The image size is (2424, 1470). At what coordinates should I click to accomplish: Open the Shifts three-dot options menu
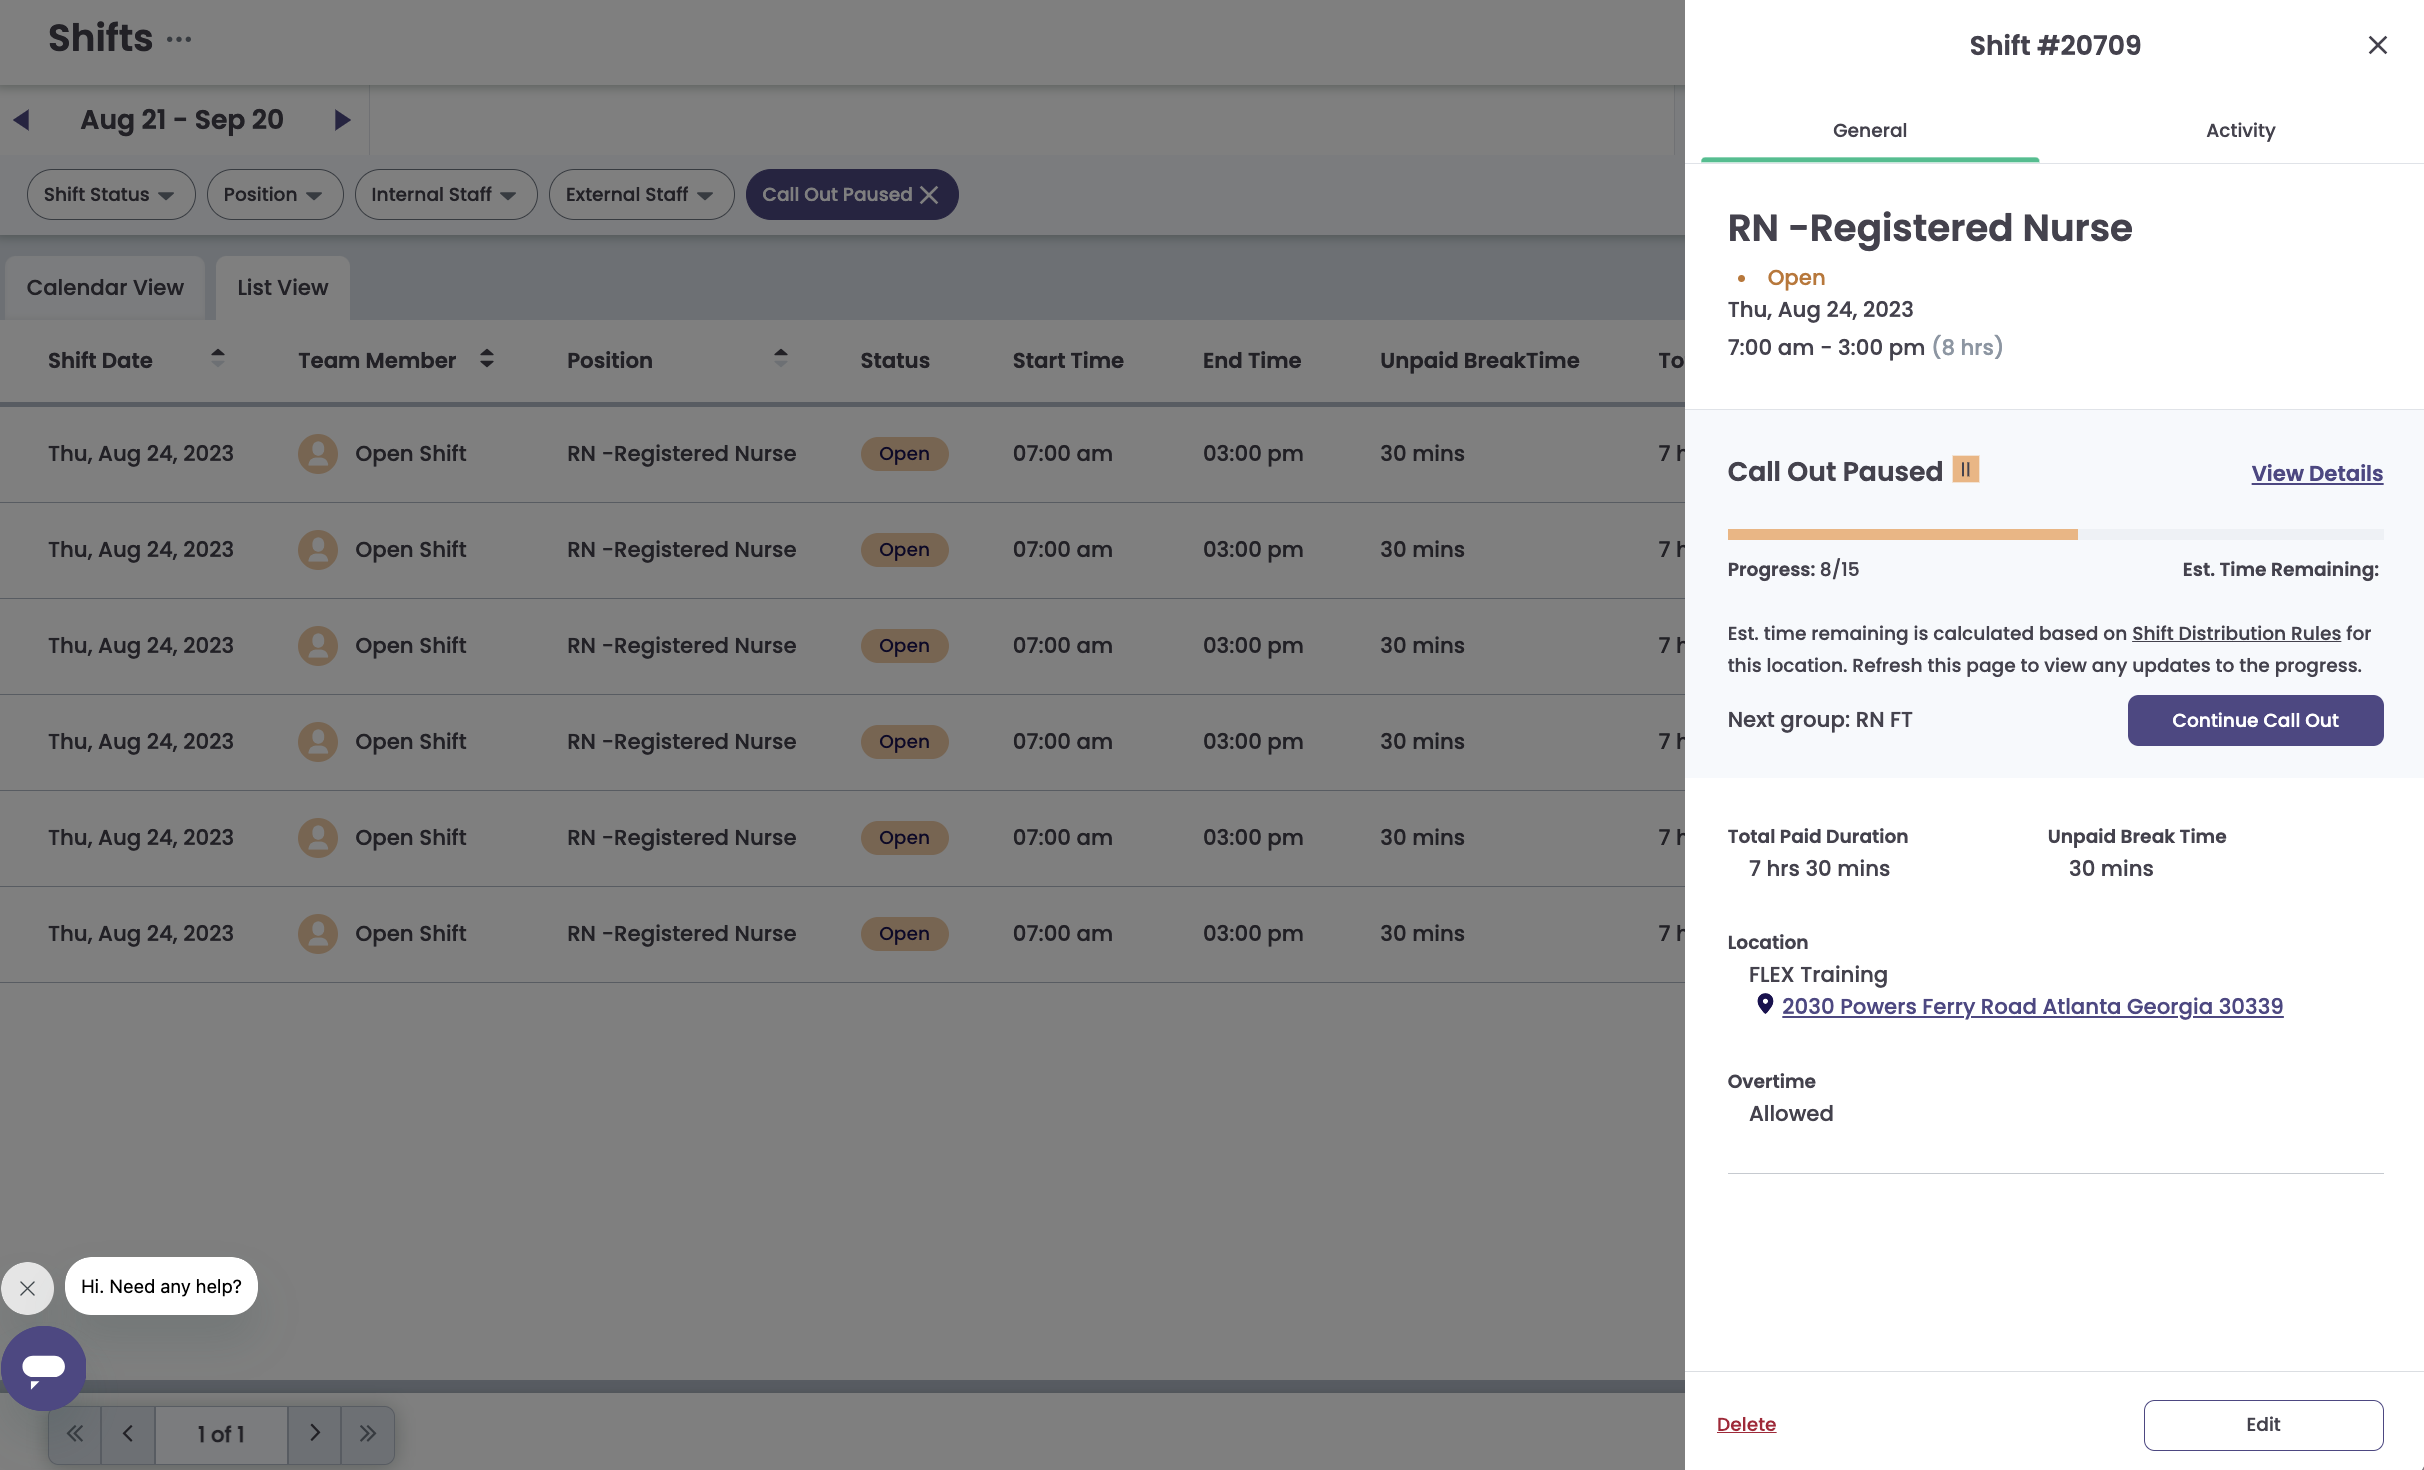tap(179, 40)
